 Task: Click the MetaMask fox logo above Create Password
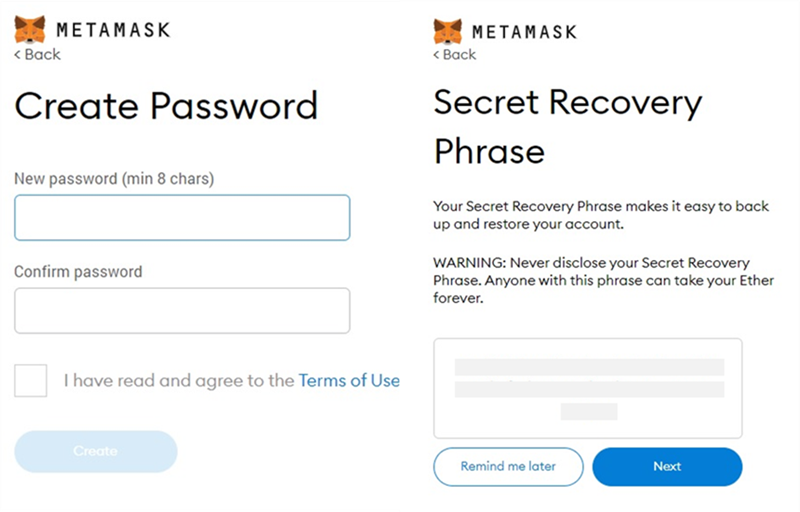pos(30,30)
